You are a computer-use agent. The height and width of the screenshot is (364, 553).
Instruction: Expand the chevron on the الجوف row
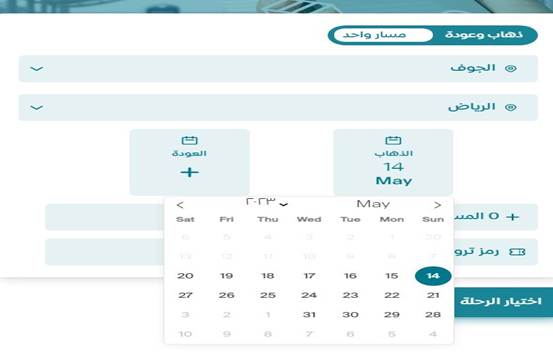[x=37, y=68]
